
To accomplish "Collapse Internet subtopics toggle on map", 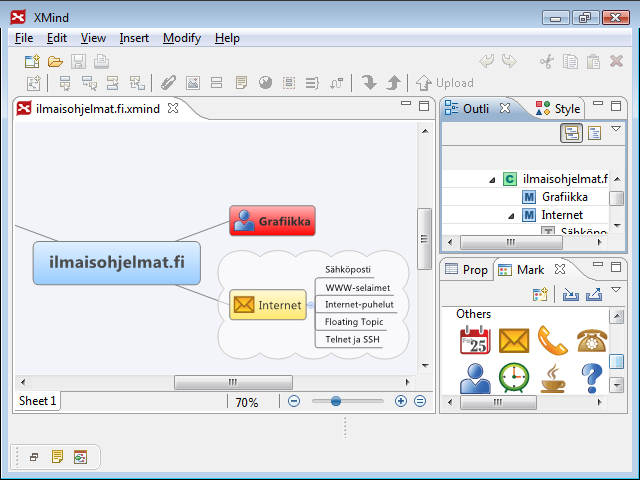I will [x=311, y=305].
